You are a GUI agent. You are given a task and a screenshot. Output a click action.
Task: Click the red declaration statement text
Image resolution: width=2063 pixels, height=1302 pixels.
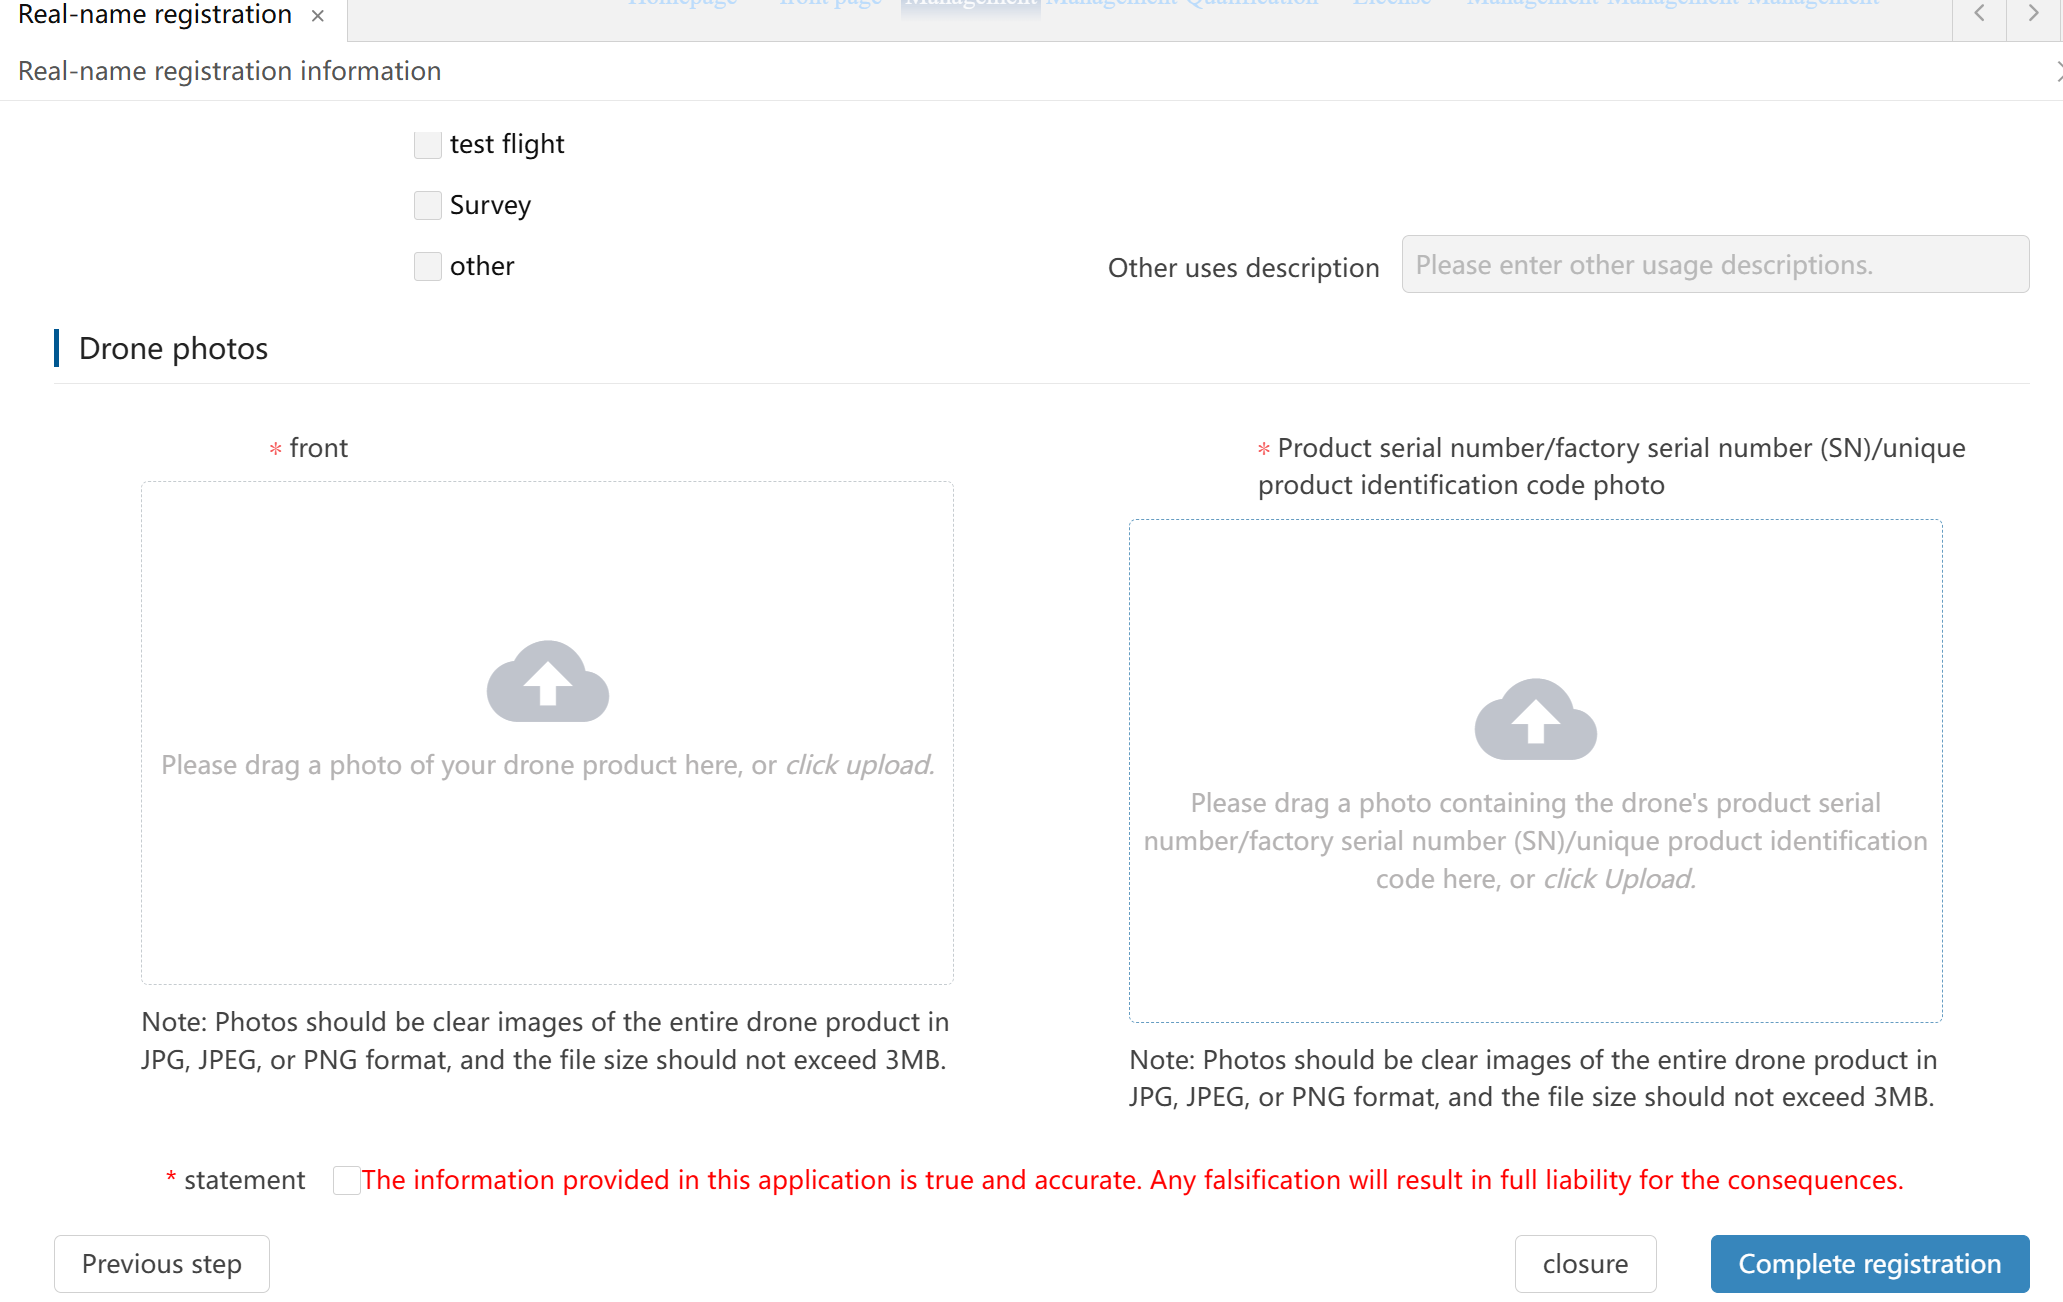(1132, 1181)
